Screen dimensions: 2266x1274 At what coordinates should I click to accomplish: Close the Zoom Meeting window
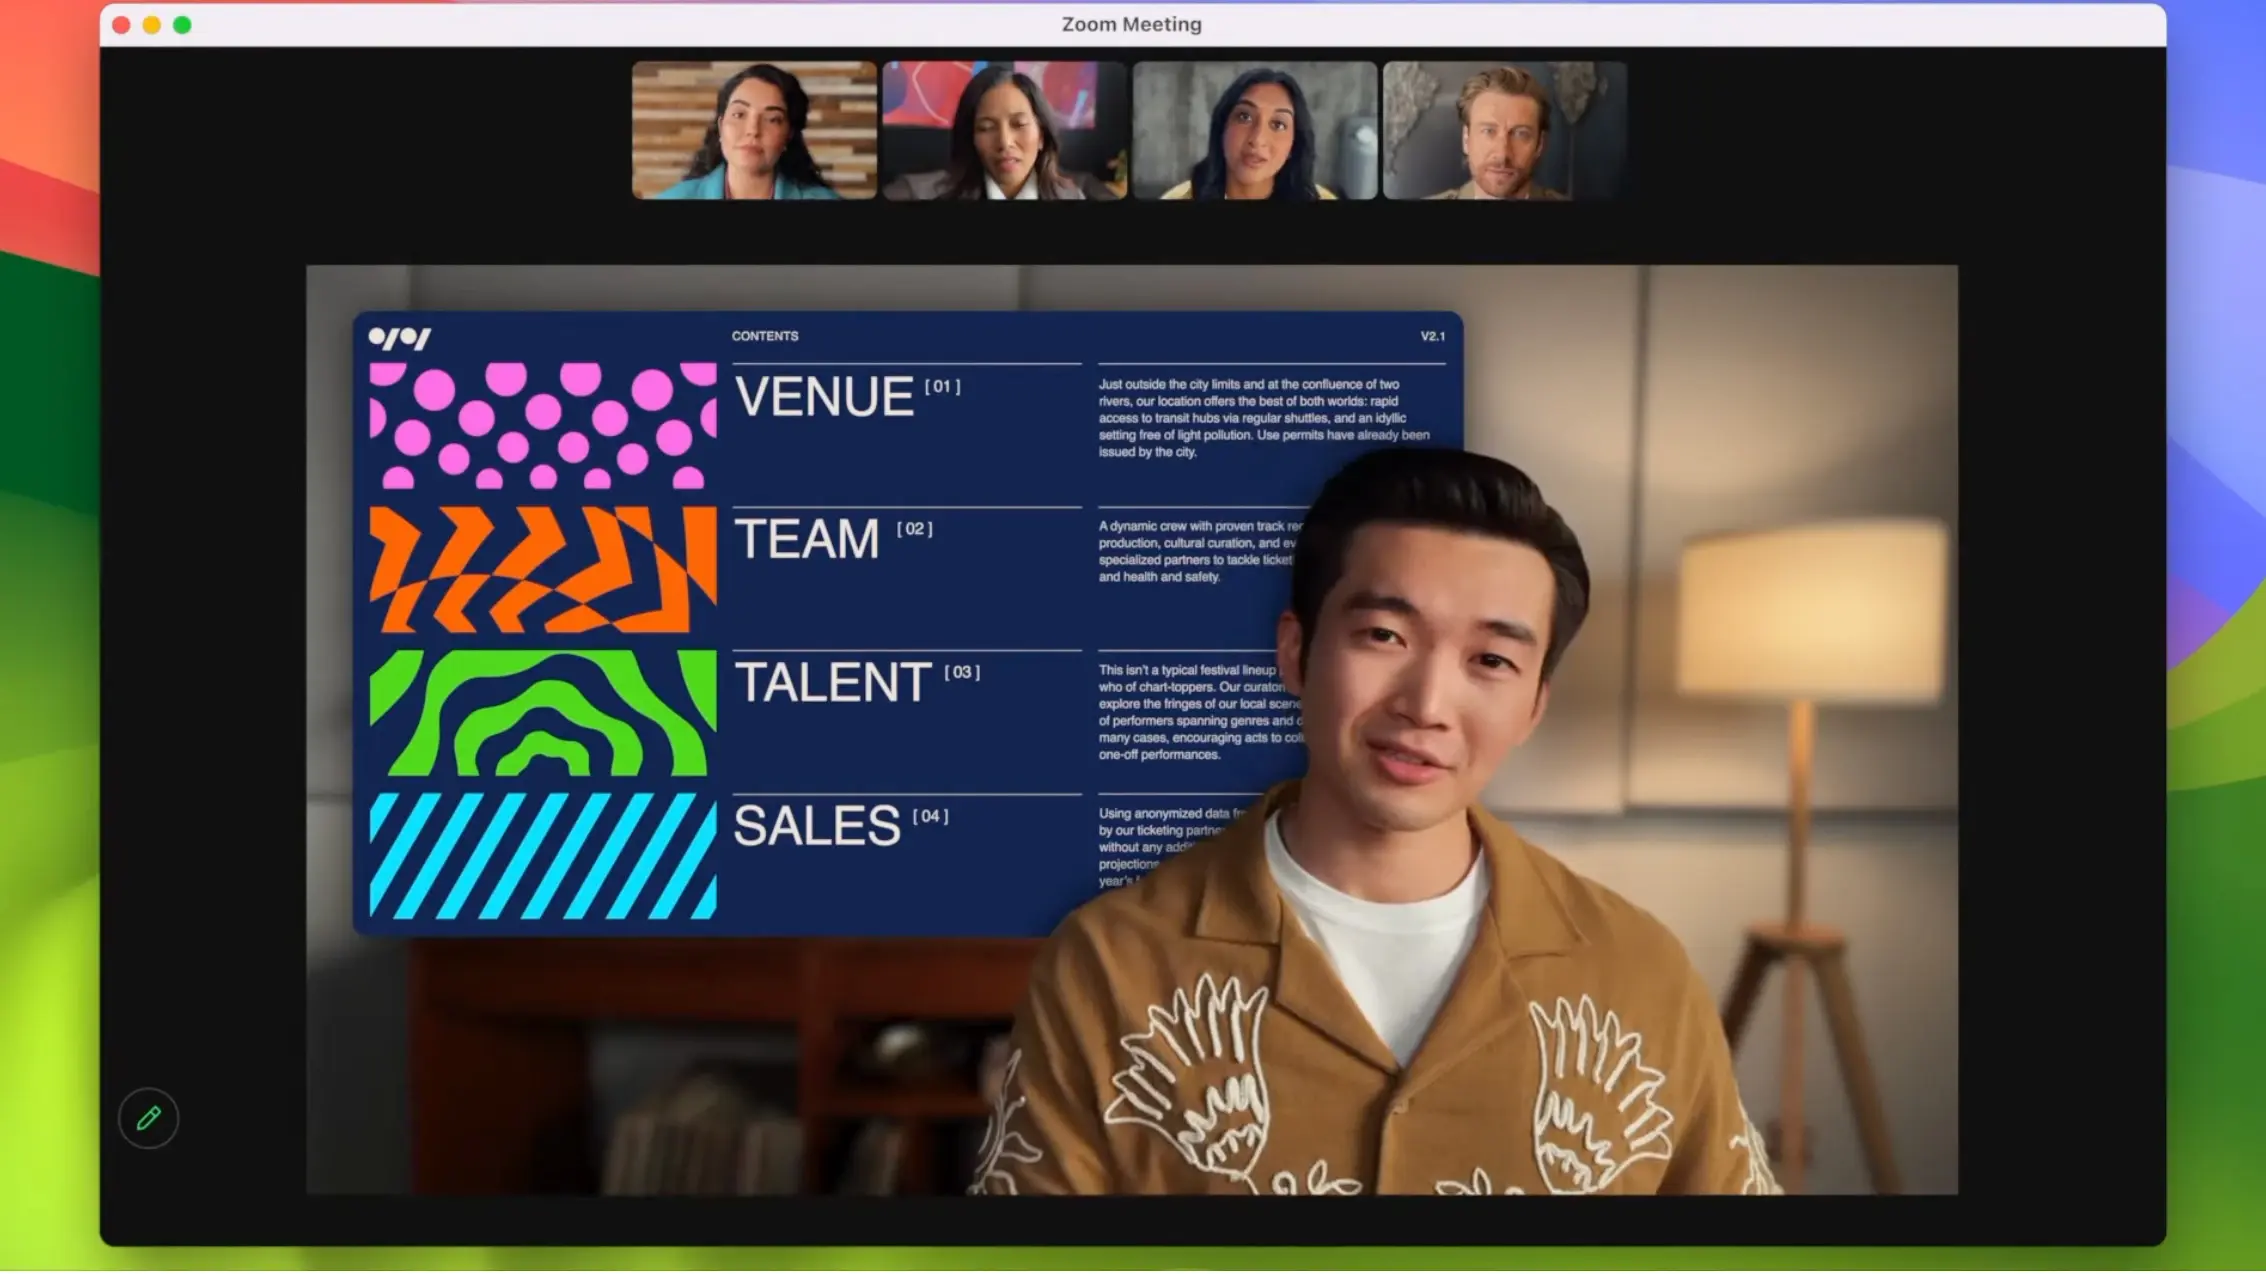[121, 25]
